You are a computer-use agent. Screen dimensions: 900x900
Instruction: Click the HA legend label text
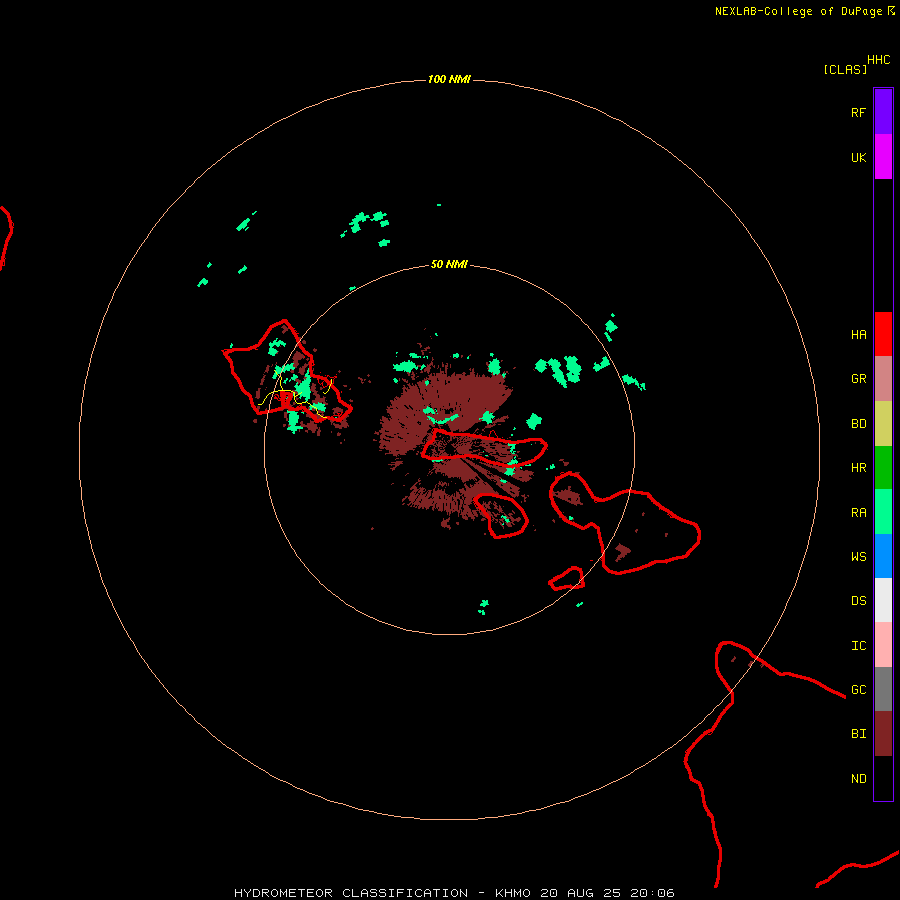[859, 335]
